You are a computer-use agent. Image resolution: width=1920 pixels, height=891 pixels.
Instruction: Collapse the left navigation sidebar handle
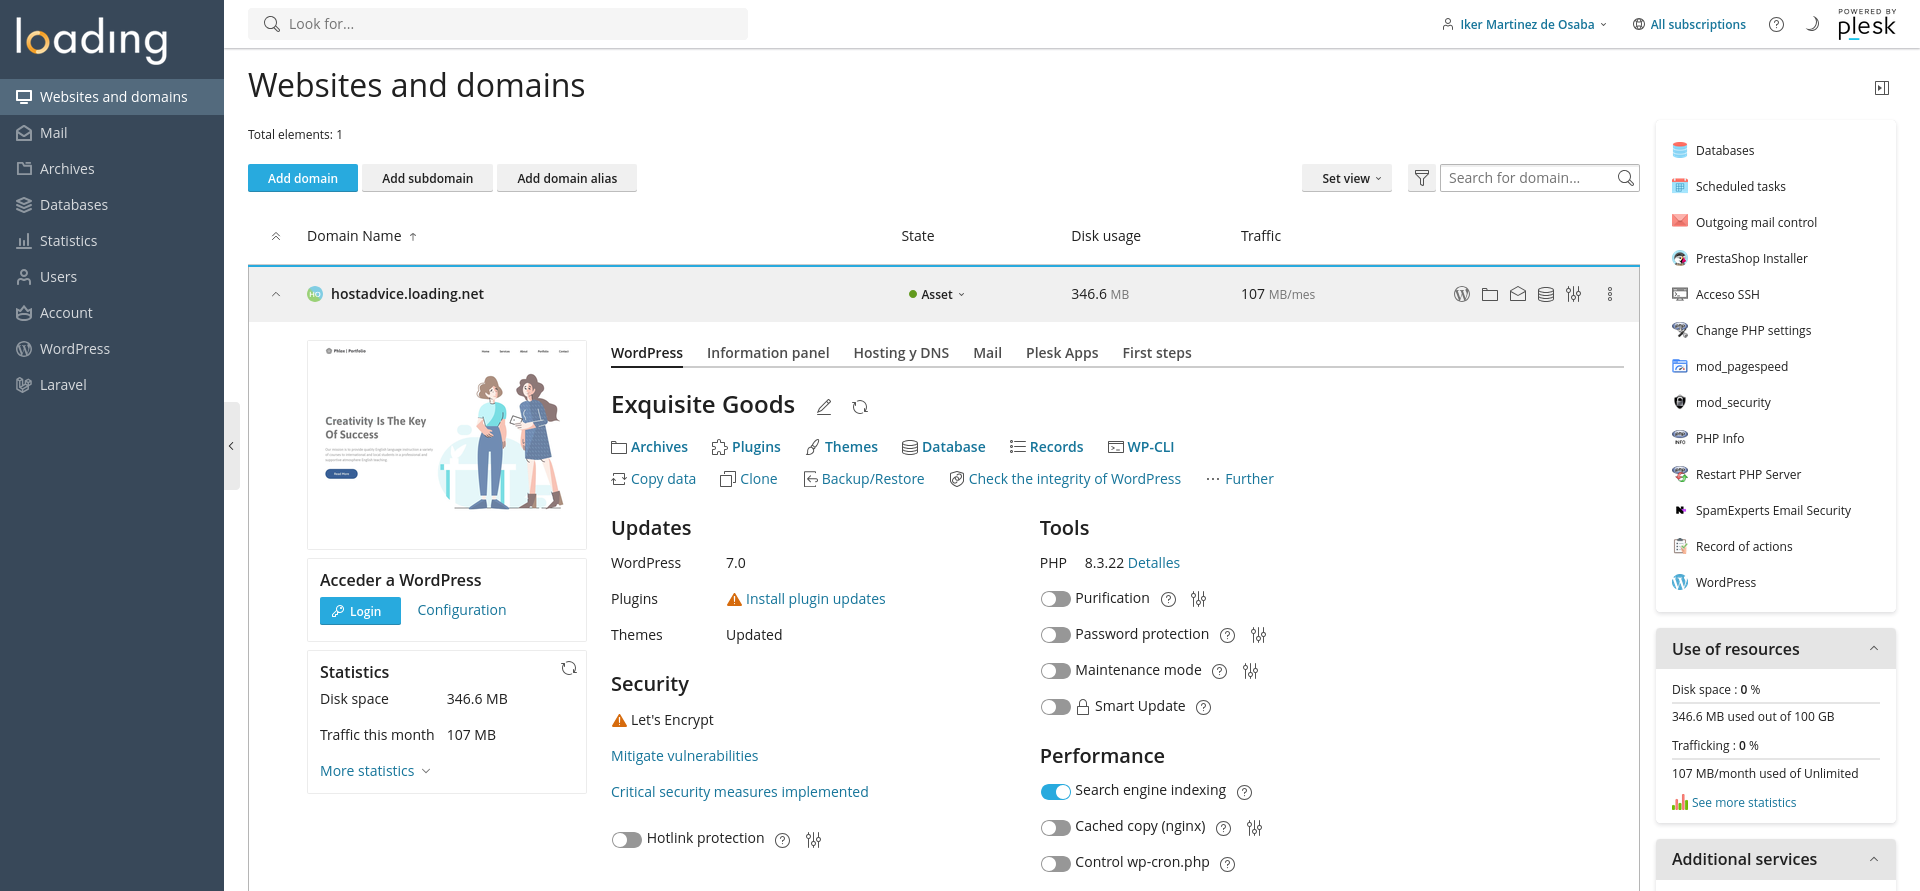(231, 446)
